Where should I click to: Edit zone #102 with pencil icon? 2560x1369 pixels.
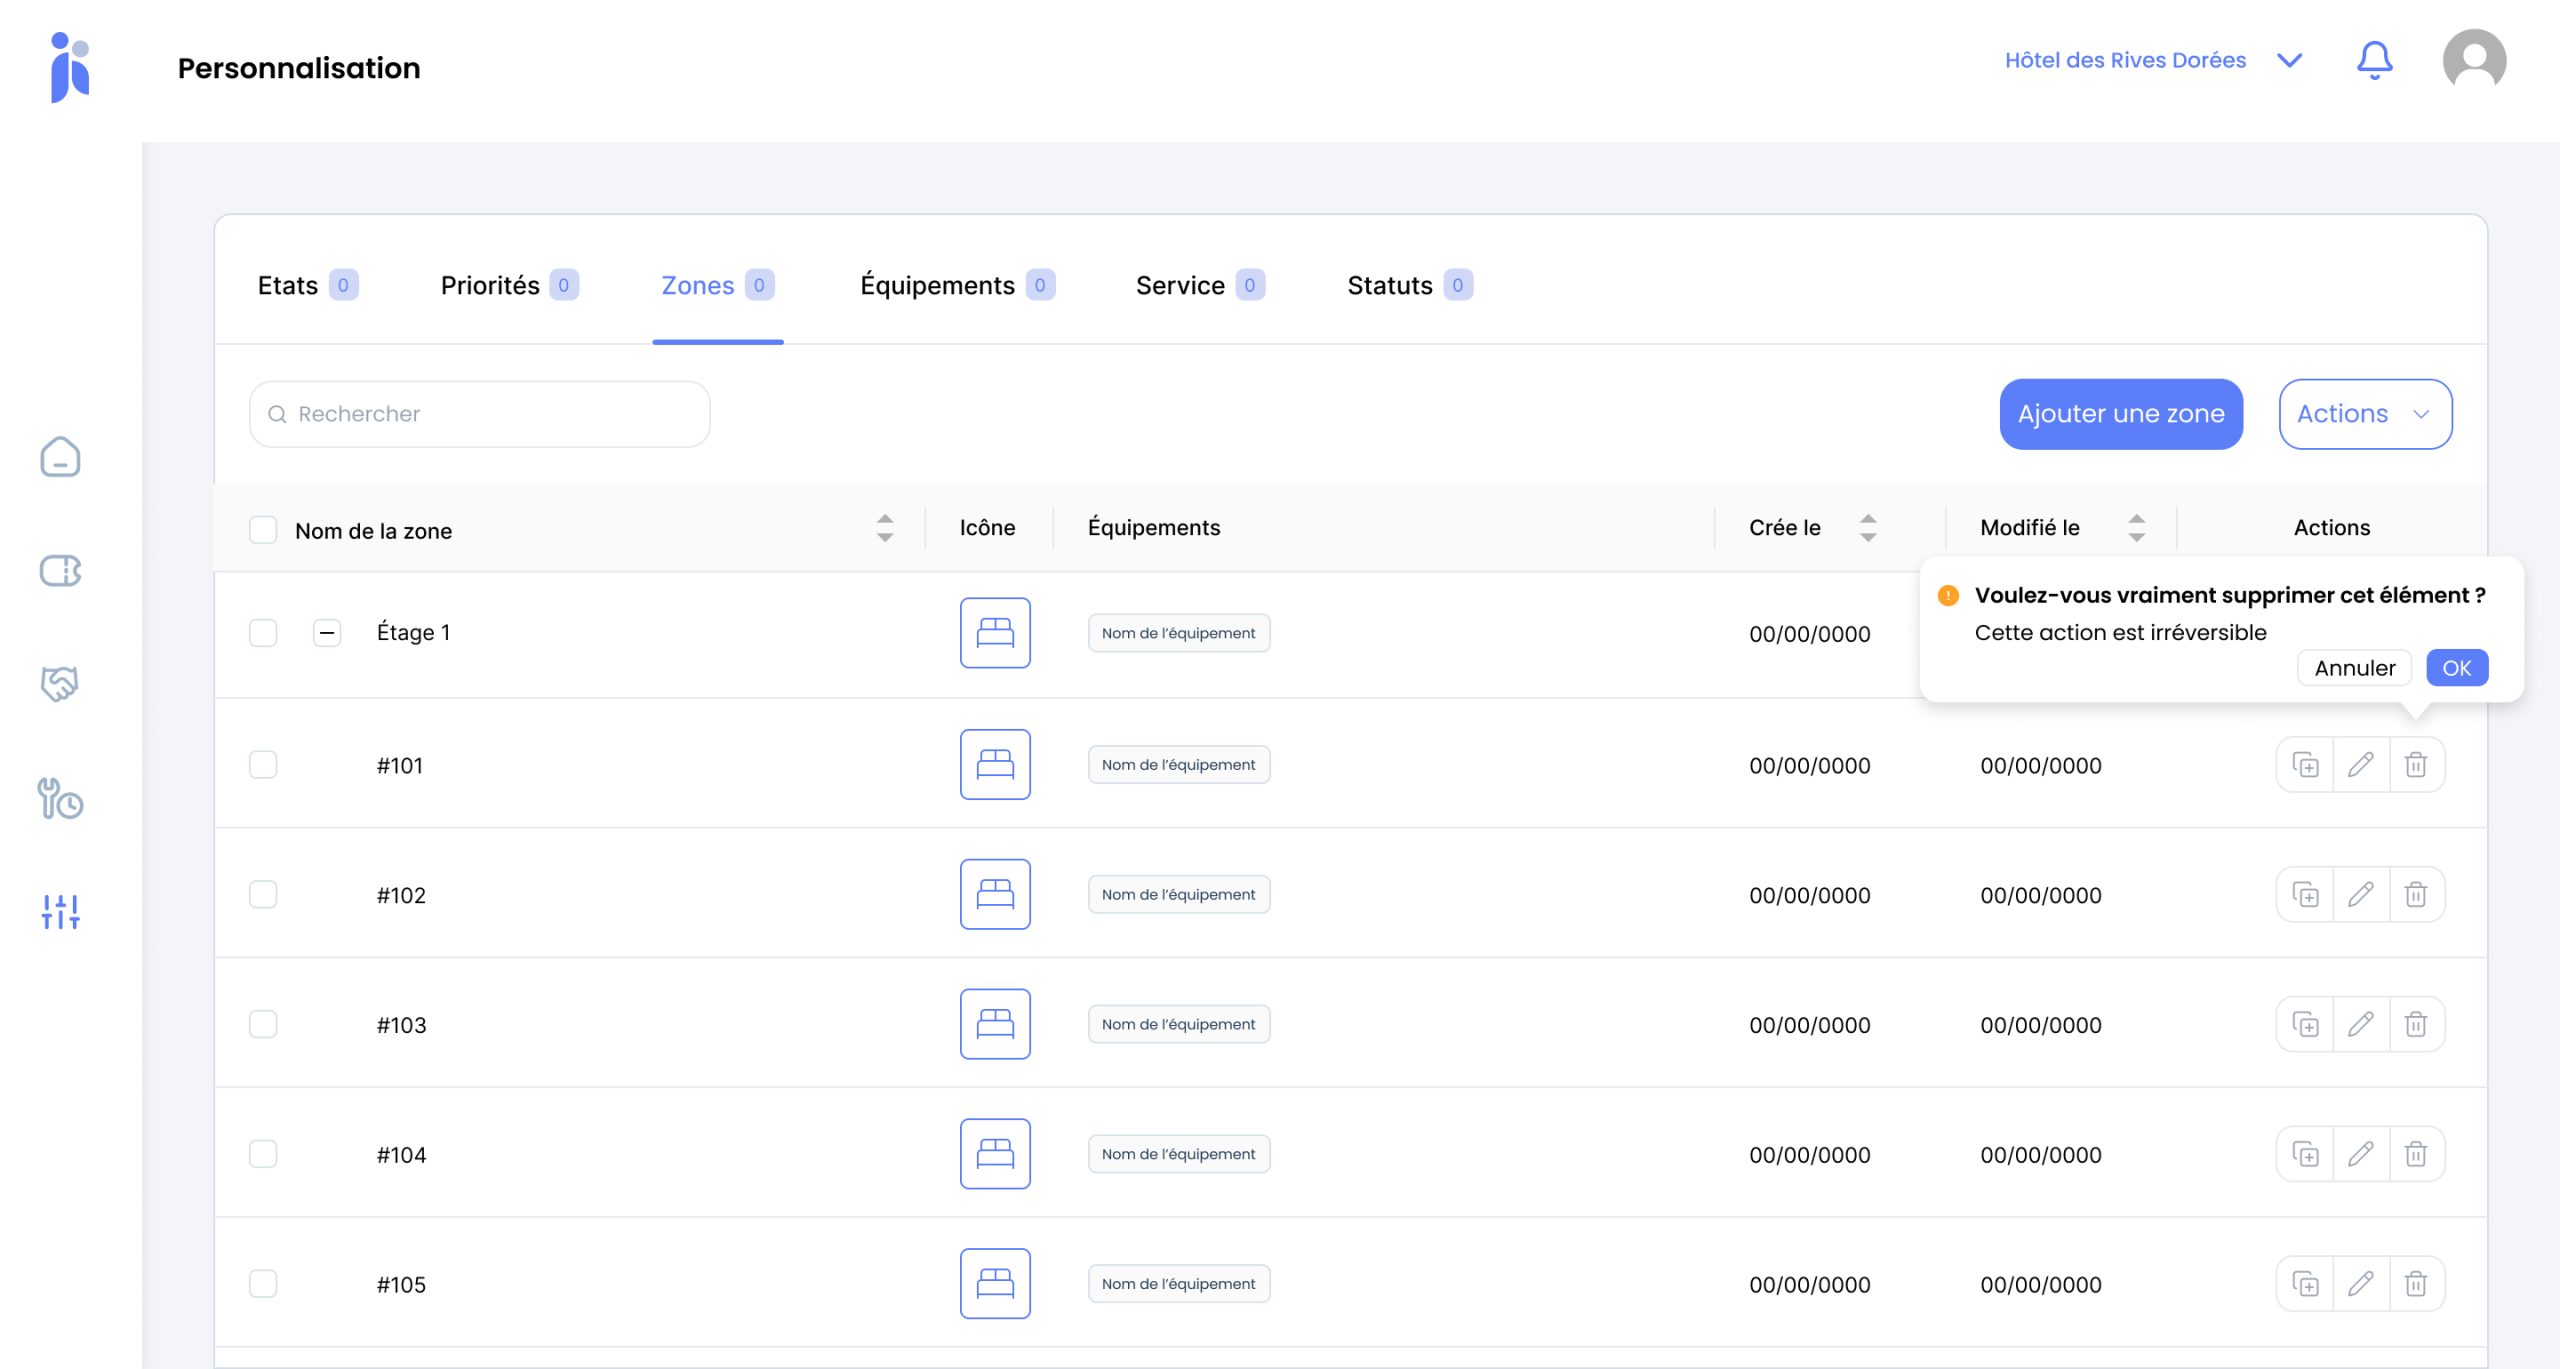click(2361, 895)
